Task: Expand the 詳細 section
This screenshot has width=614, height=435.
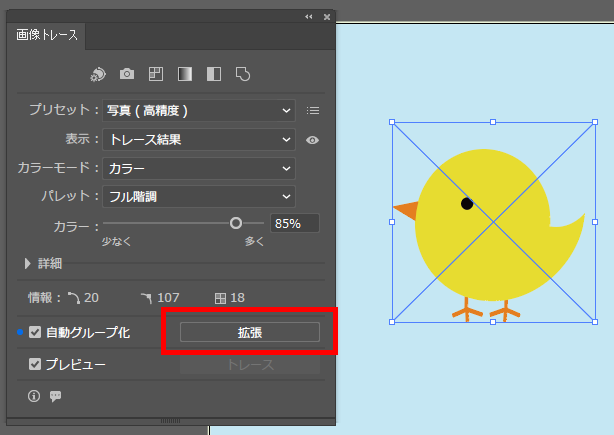Action: pyautogui.click(x=27, y=264)
